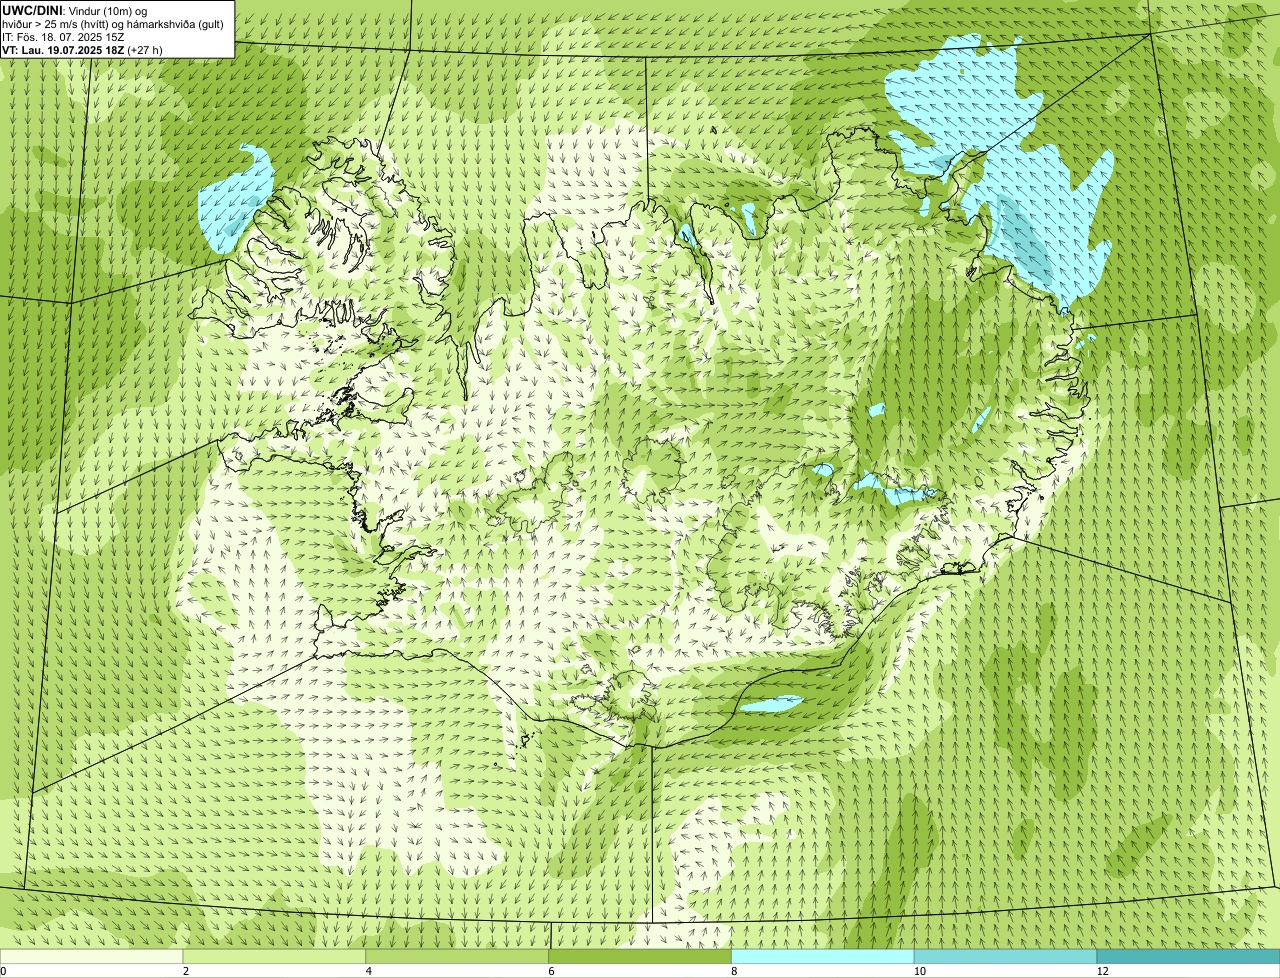Click the light cyan 8–10 legend swatch
This screenshot has height=978, width=1280.
(x=823, y=956)
